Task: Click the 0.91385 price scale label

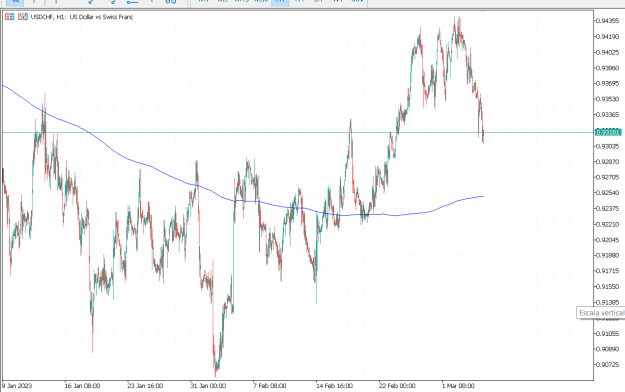Action: click(608, 302)
